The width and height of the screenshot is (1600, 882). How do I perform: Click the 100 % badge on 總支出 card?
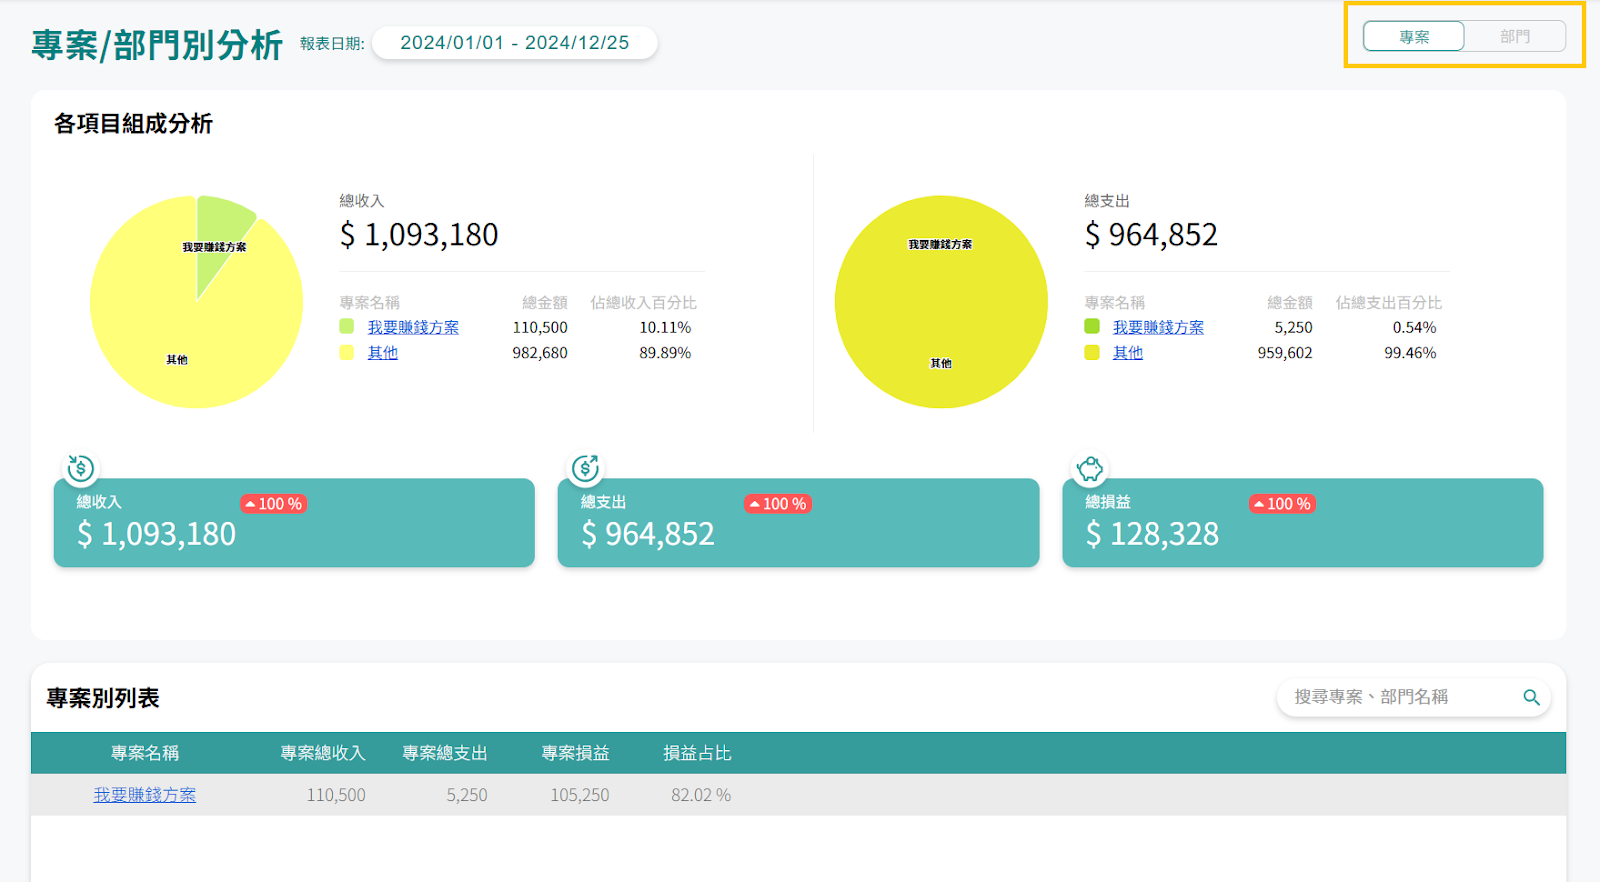pyautogui.click(x=778, y=504)
